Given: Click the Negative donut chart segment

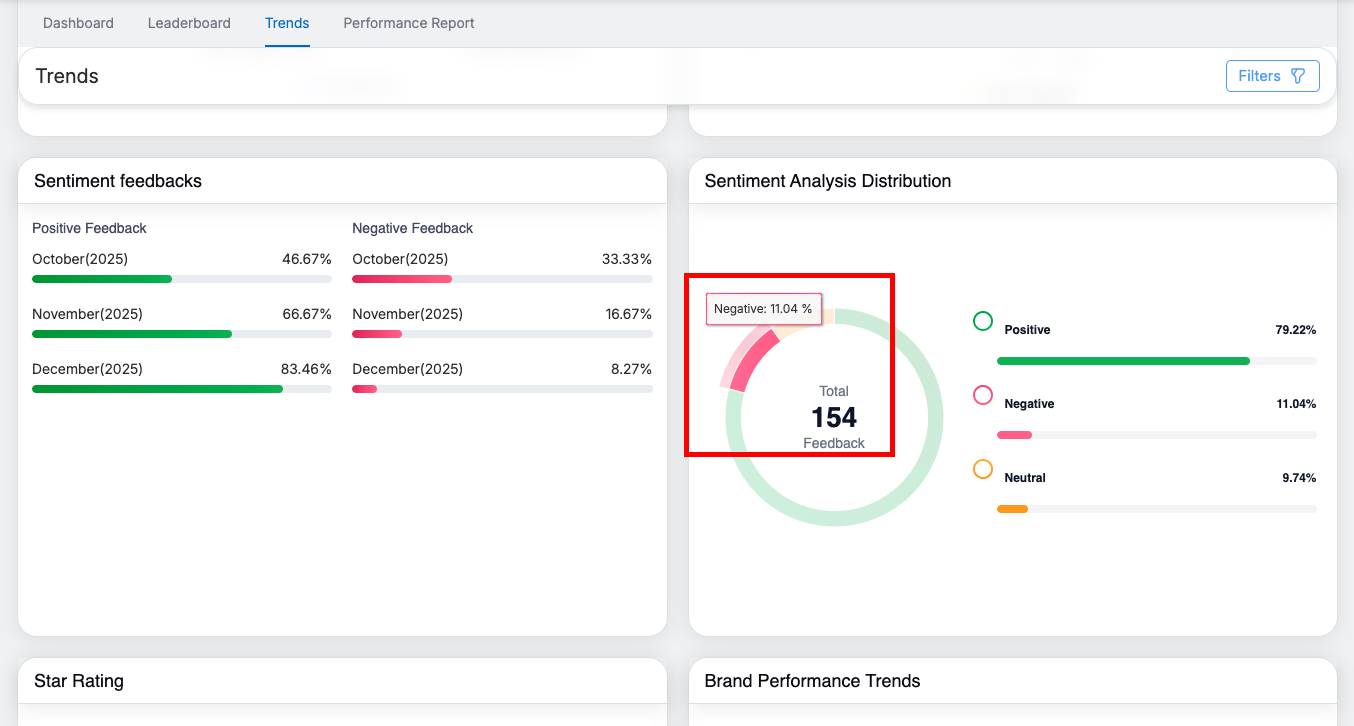Looking at the screenshot, I should point(754,360).
